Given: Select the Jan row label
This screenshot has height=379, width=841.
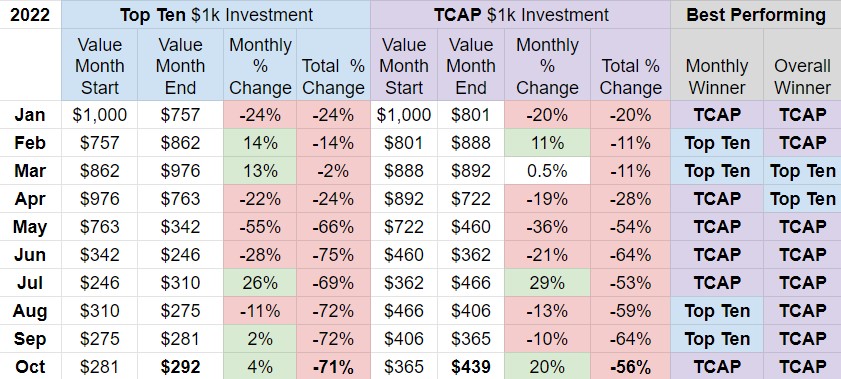Looking at the screenshot, I should click(x=31, y=115).
